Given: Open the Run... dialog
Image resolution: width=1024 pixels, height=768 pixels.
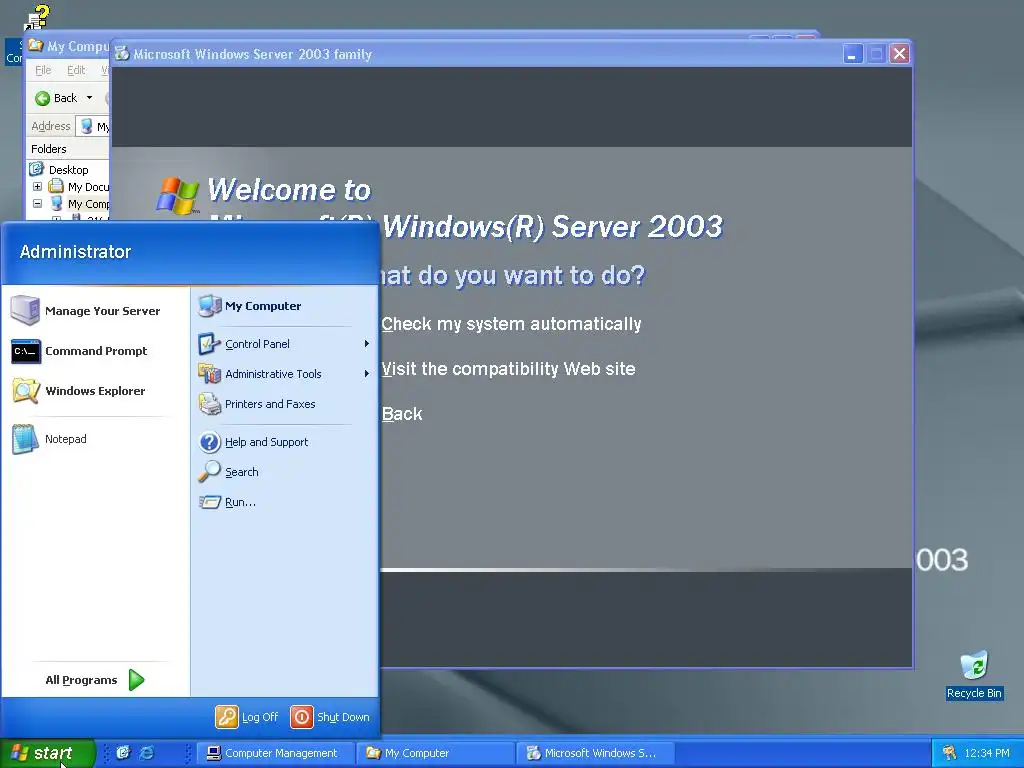Looking at the screenshot, I should tap(283, 502).
